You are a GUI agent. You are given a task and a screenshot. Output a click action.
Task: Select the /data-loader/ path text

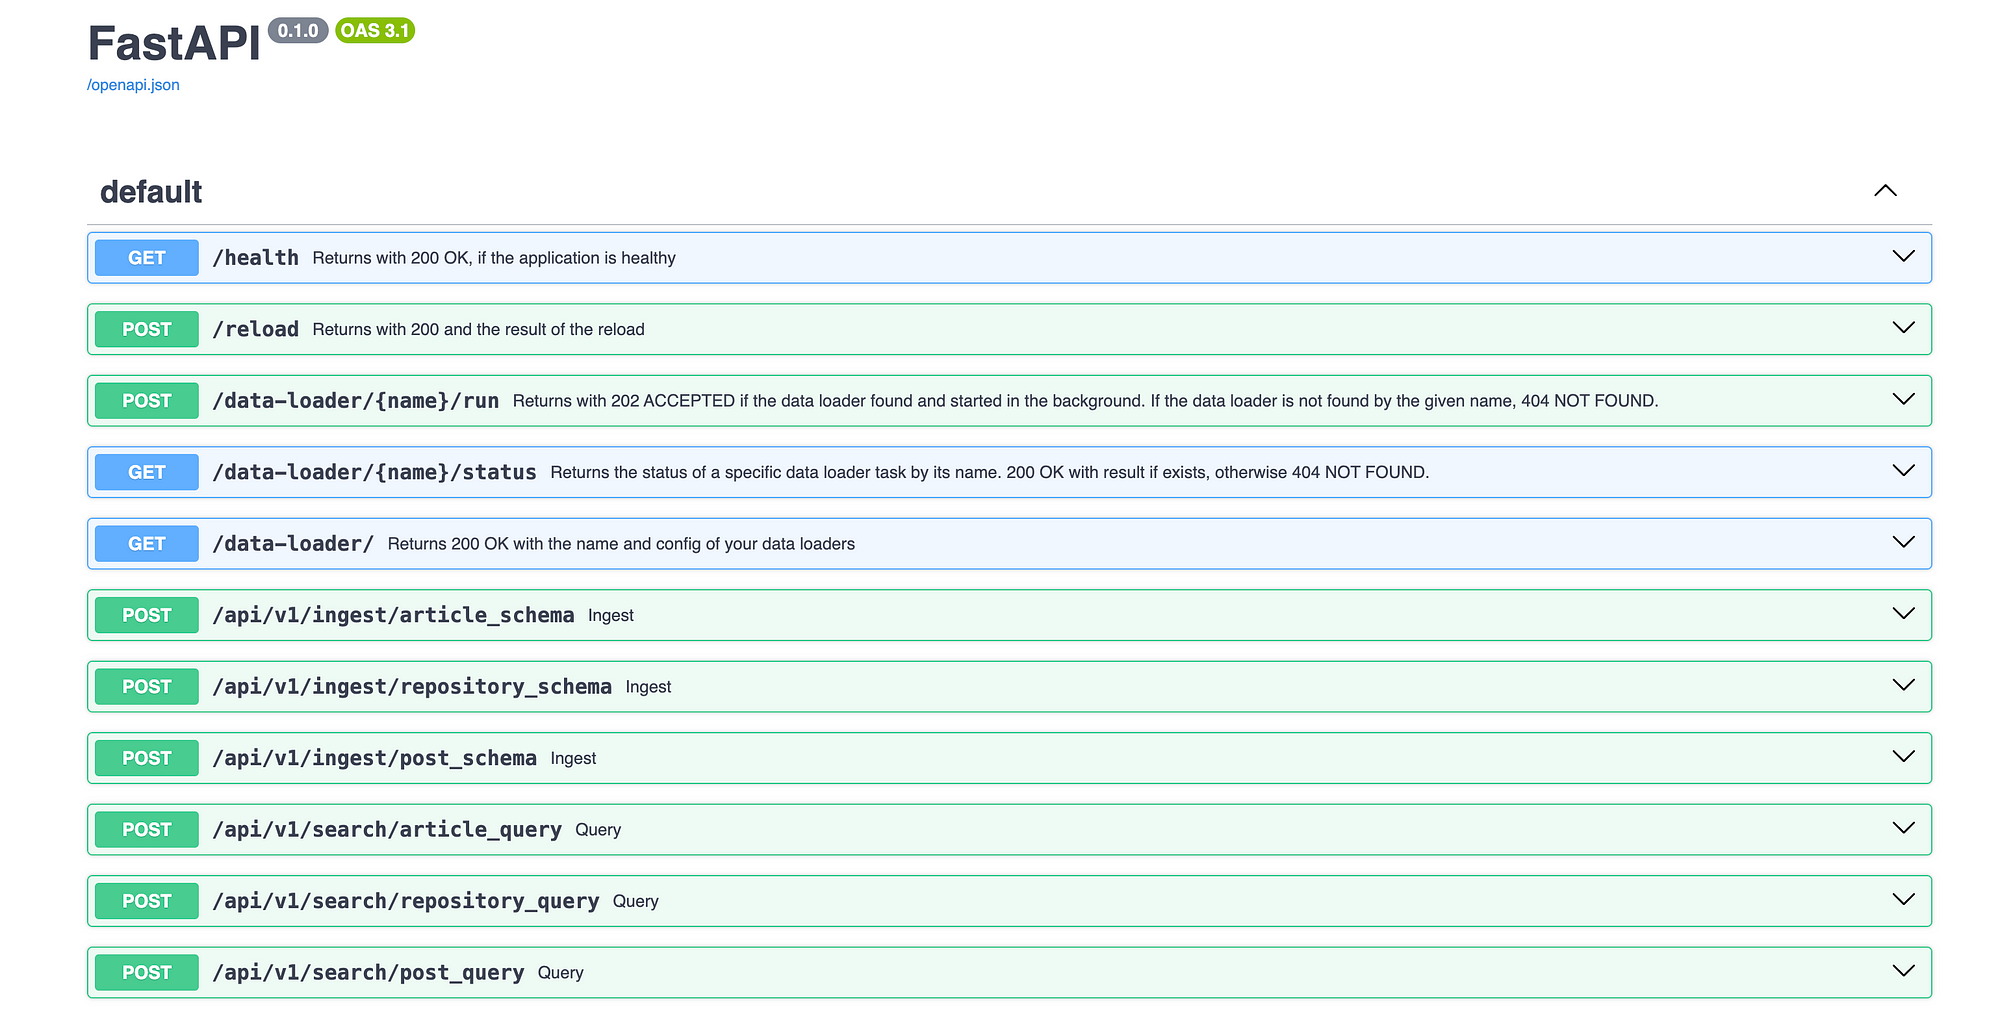coord(293,544)
